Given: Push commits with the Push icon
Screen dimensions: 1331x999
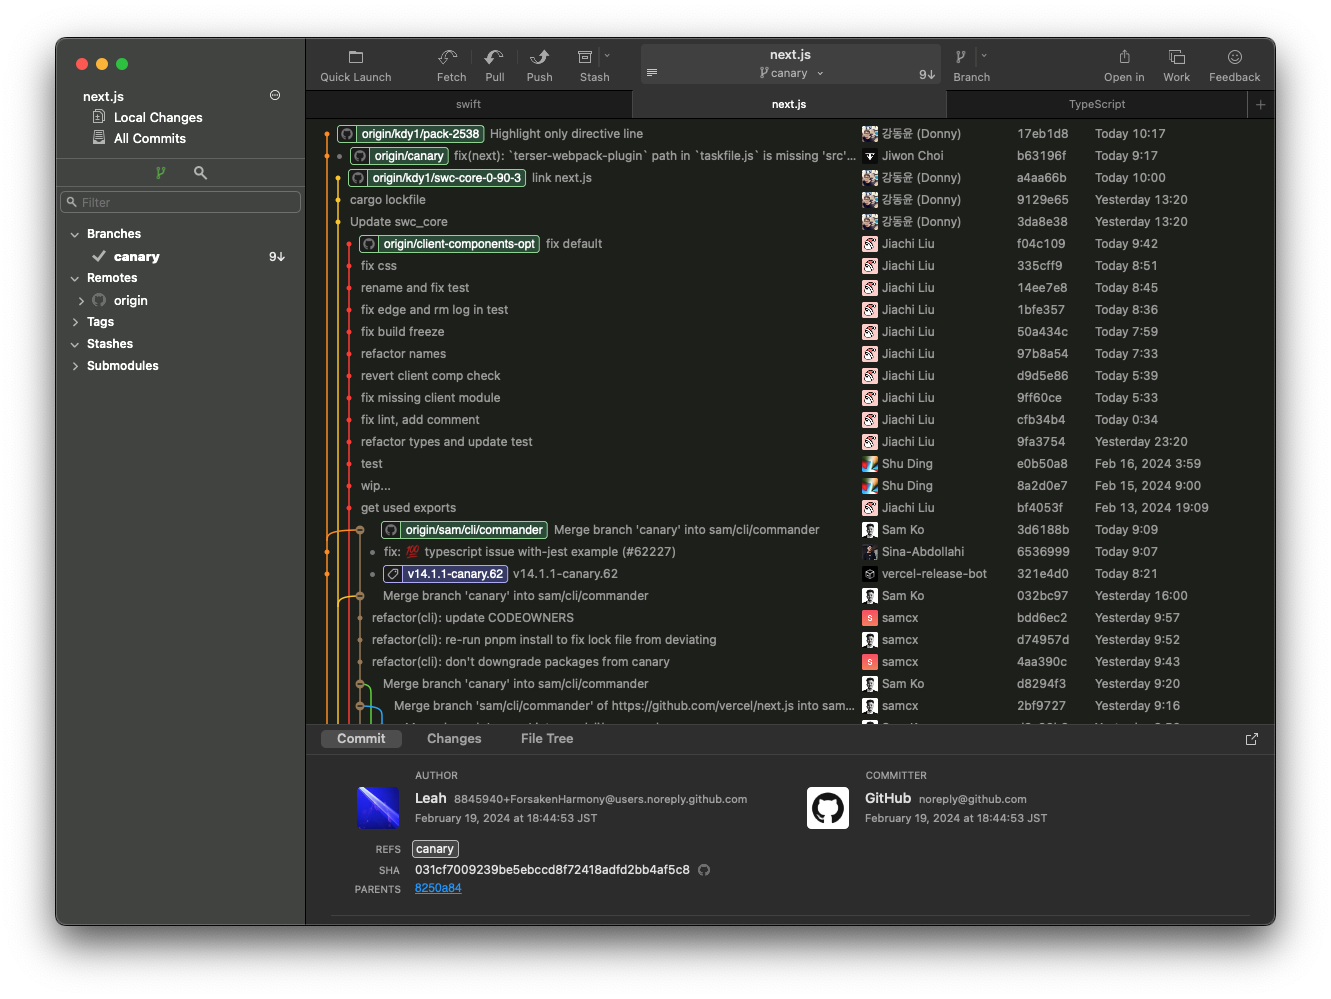Looking at the screenshot, I should (x=539, y=58).
